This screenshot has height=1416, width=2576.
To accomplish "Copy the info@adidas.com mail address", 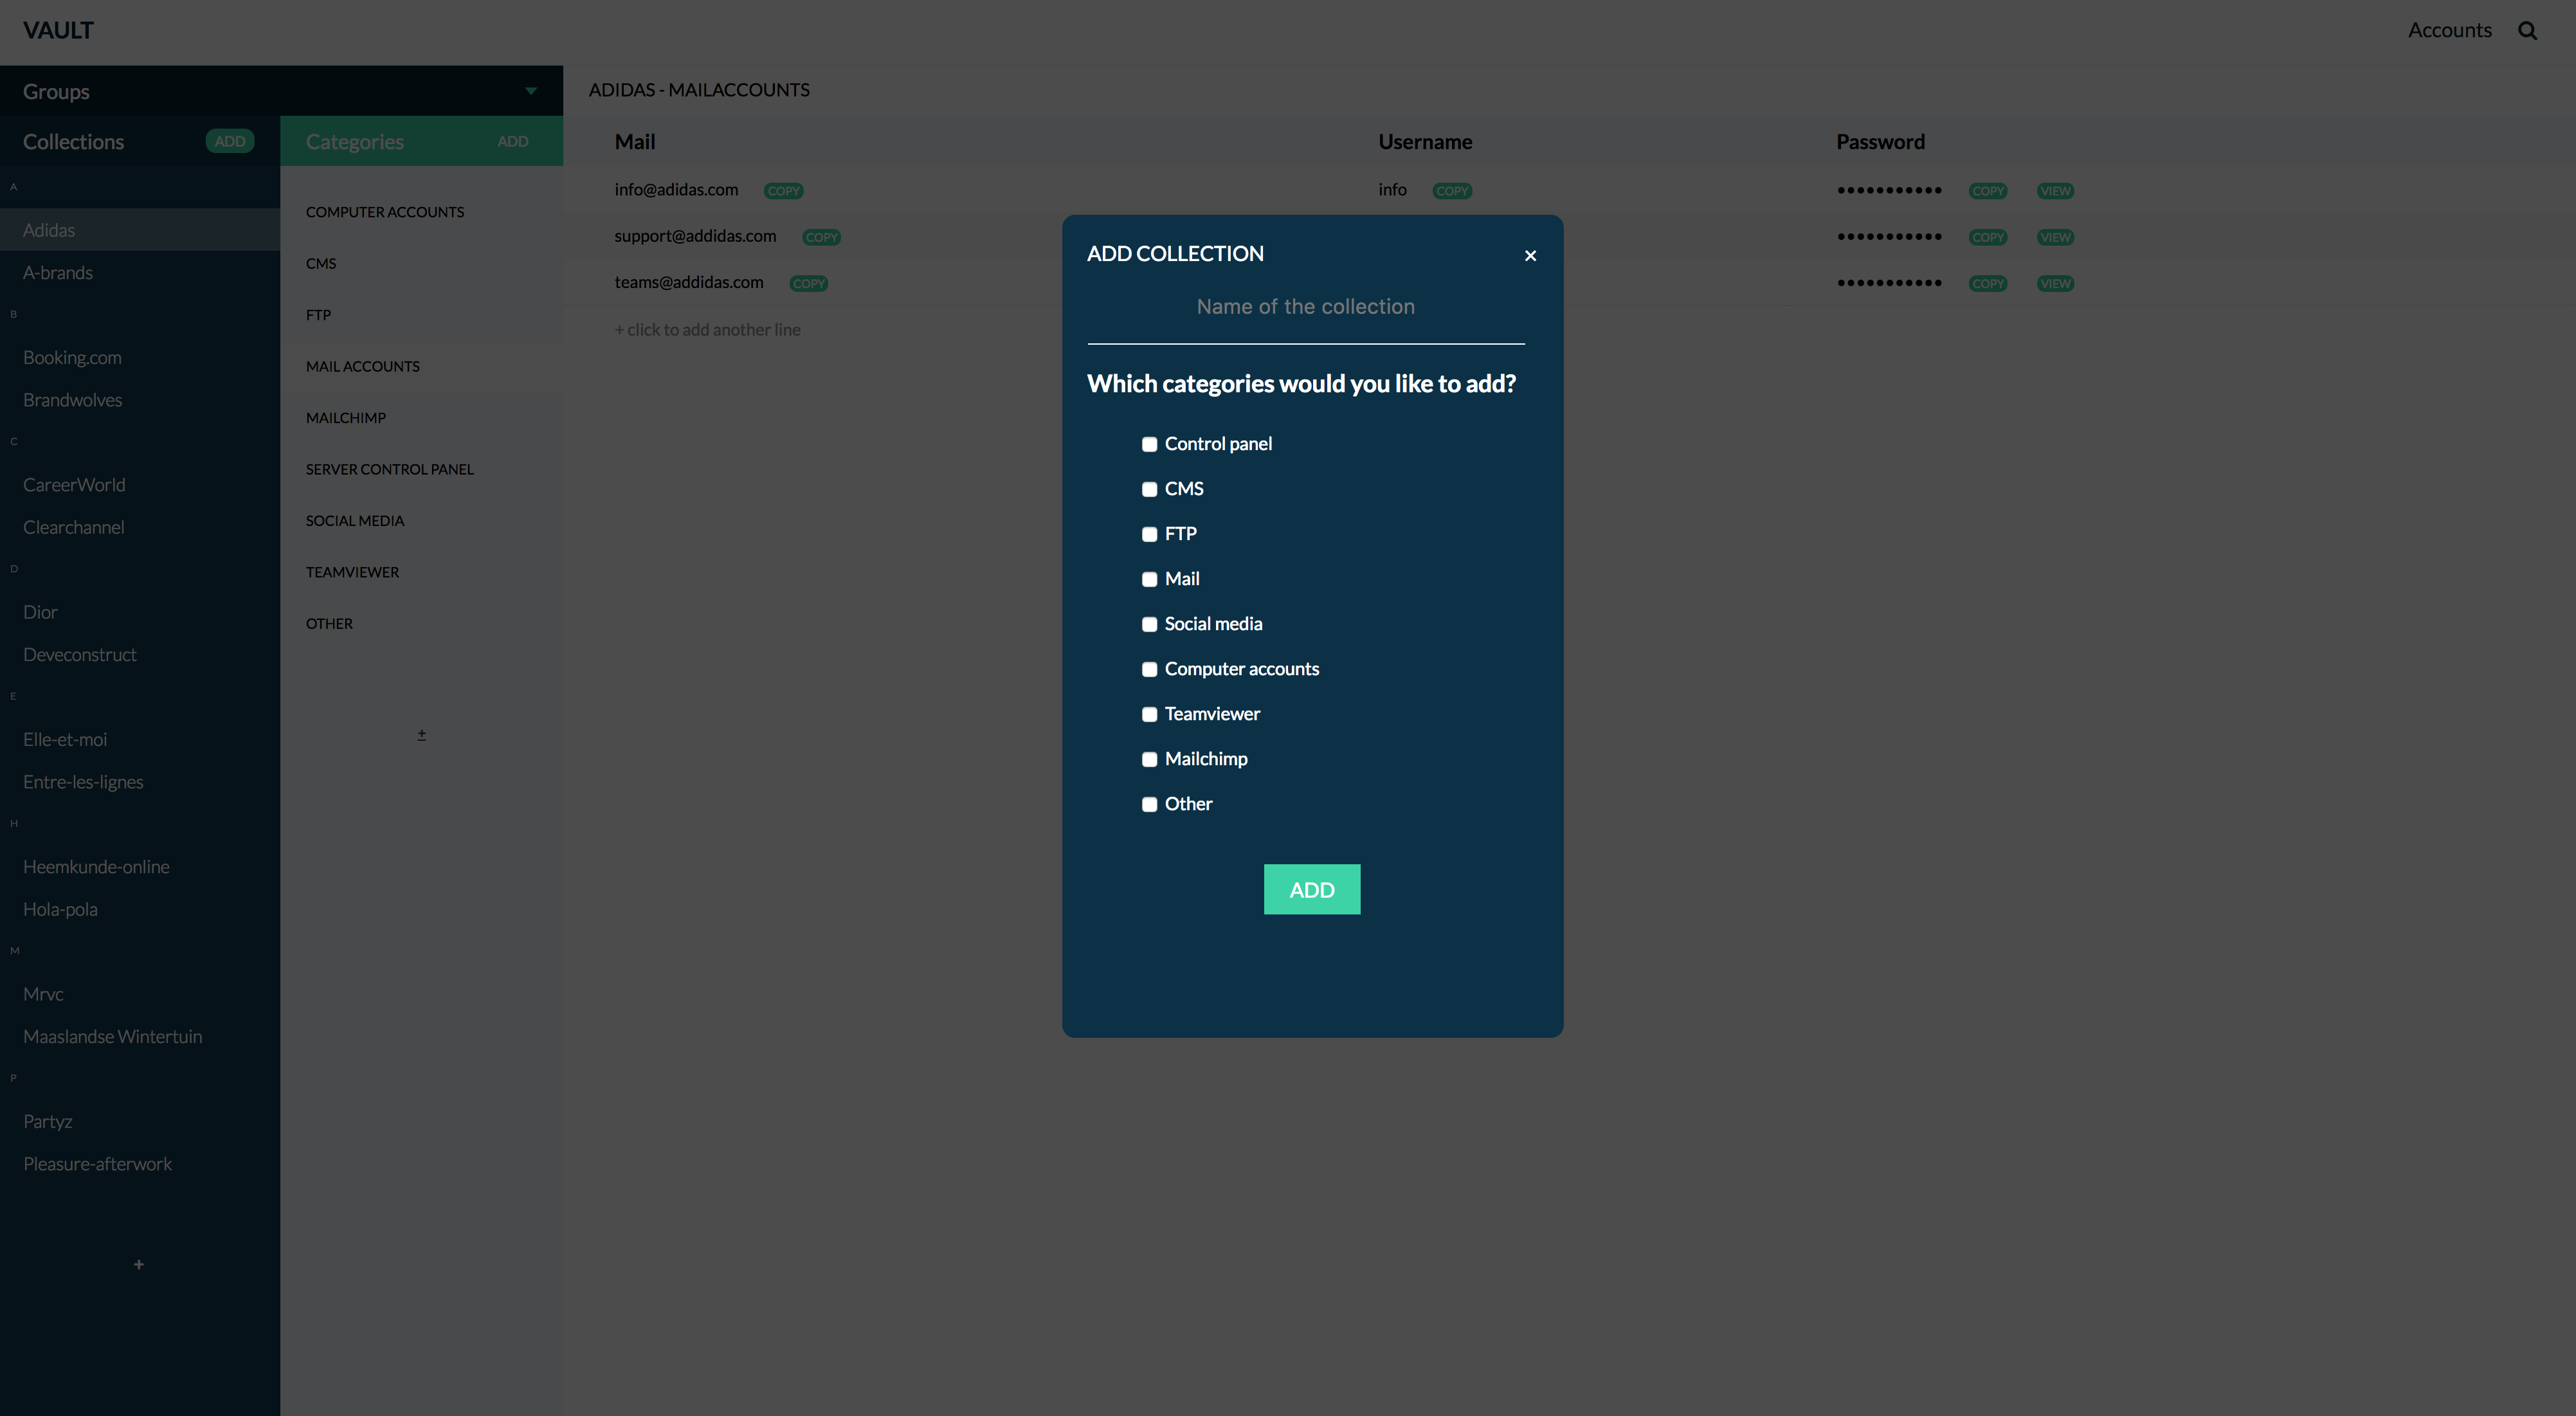I will [x=783, y=191].
